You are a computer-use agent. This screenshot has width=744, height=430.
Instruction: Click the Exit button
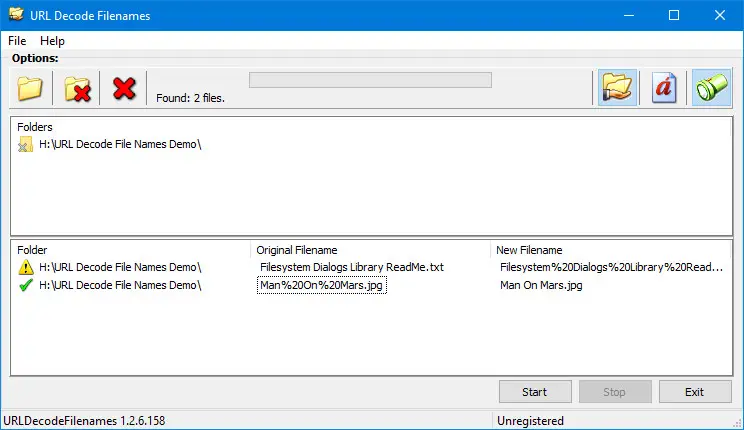coord(695,392)
